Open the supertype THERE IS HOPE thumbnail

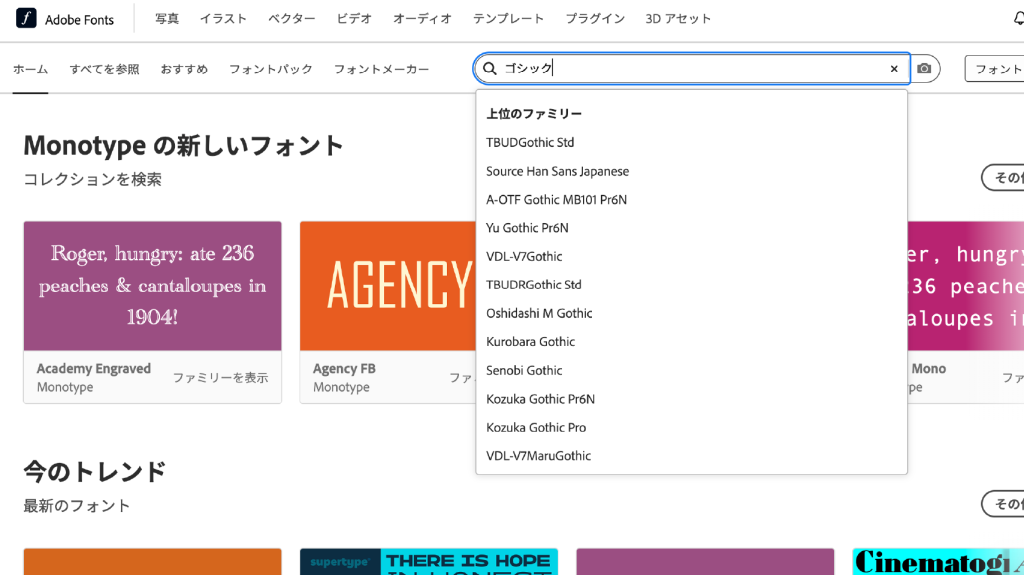(429, 562)
